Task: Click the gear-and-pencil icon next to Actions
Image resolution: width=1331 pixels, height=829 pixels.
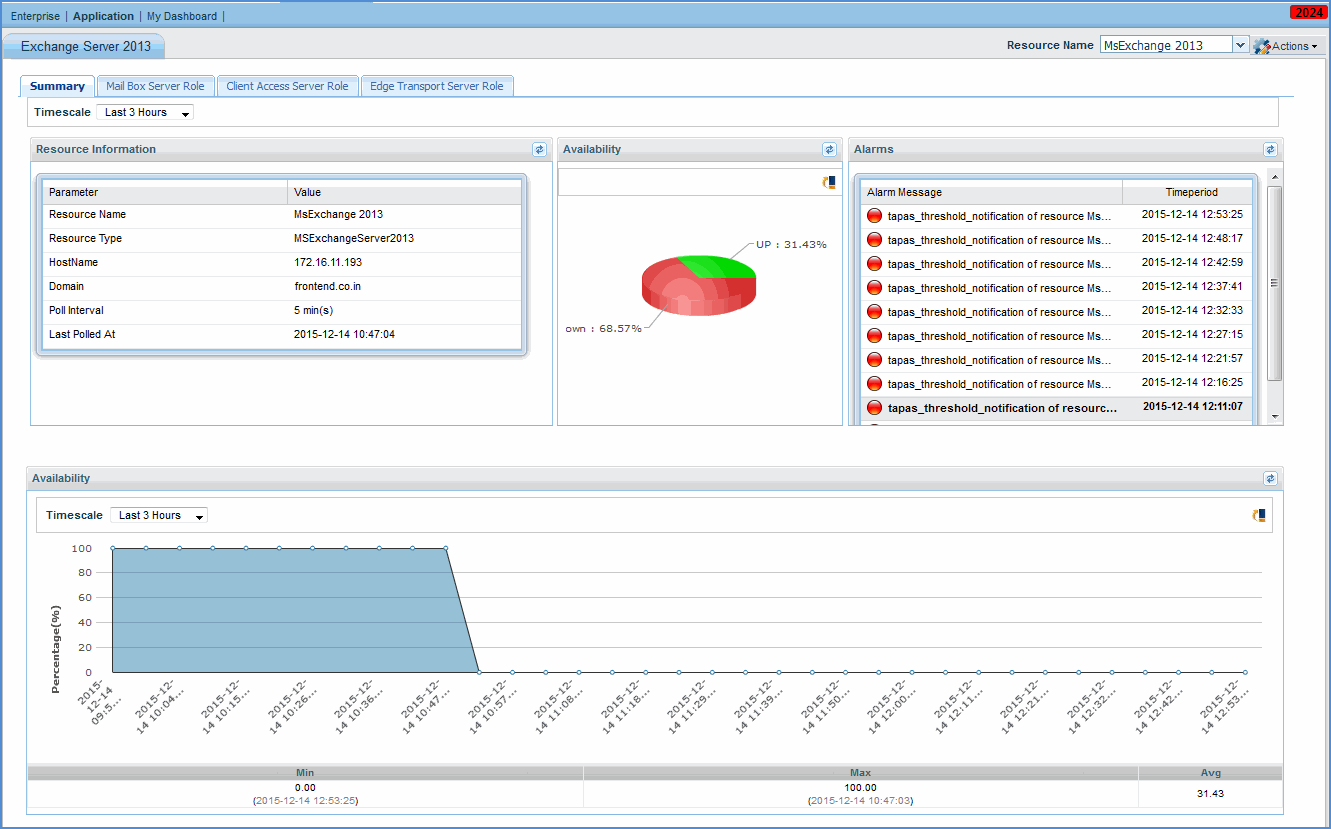Action: click(x=1261, y=45)
